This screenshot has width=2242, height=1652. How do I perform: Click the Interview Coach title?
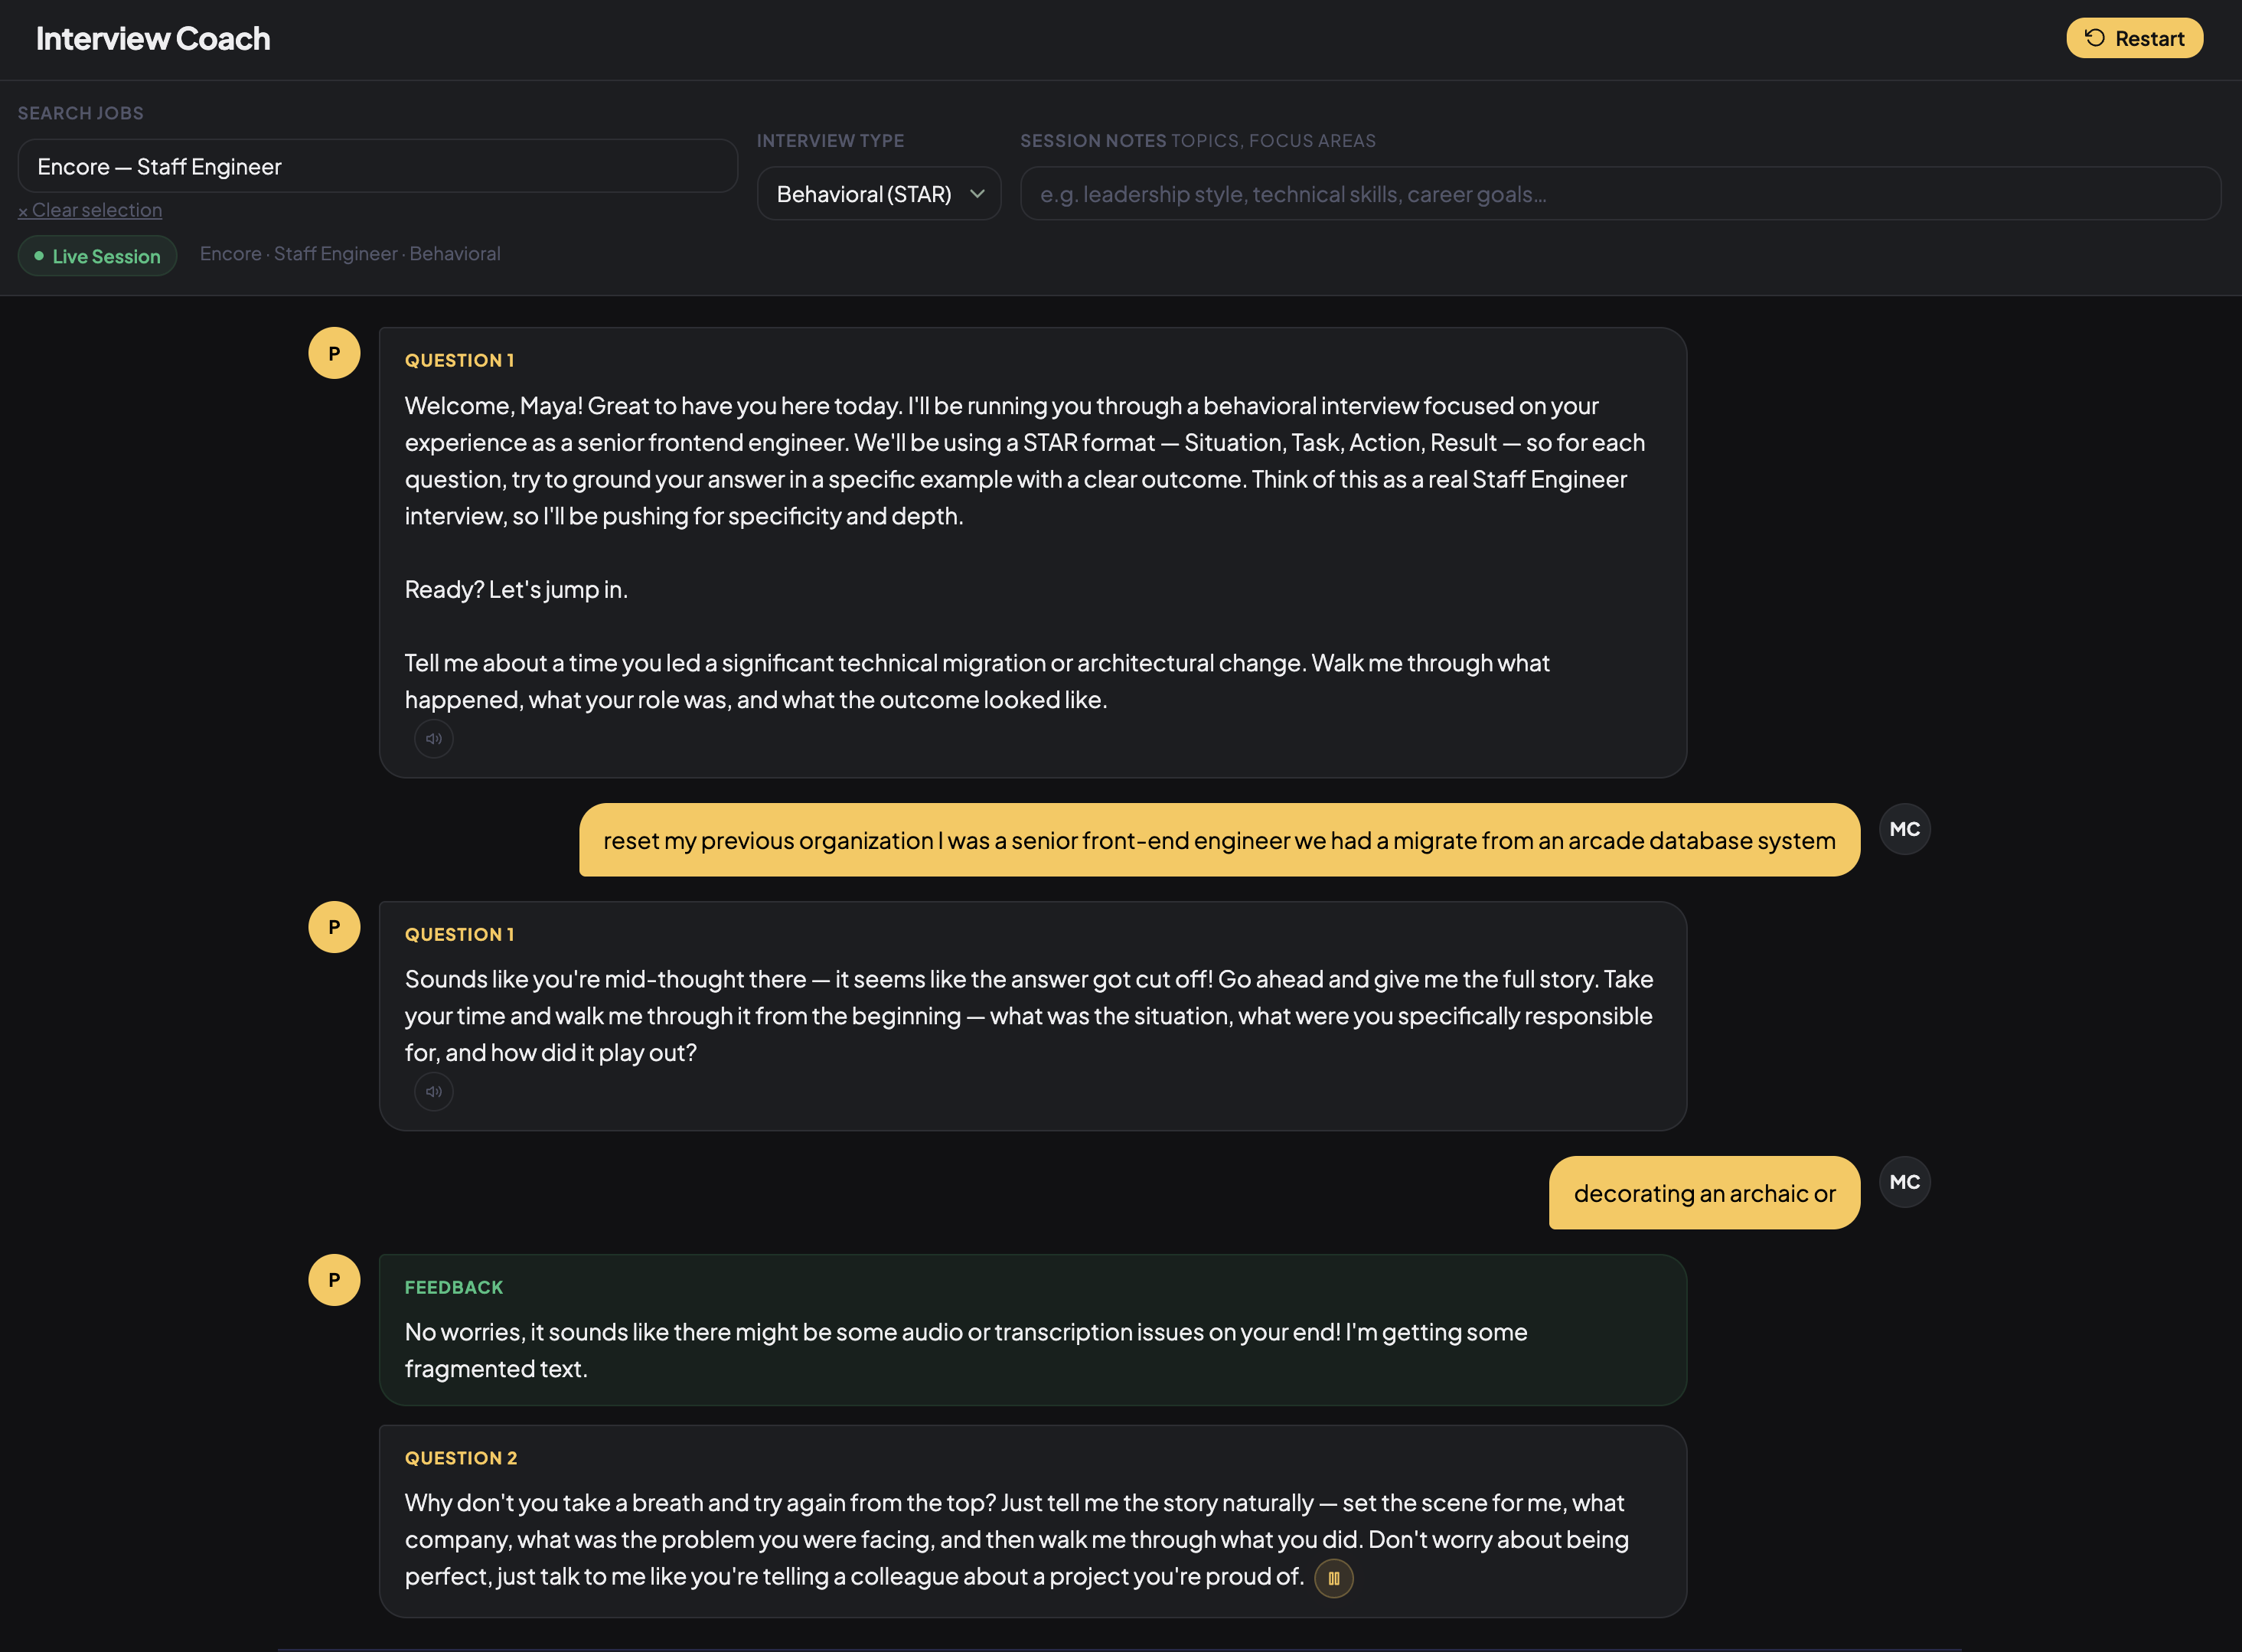153,38
